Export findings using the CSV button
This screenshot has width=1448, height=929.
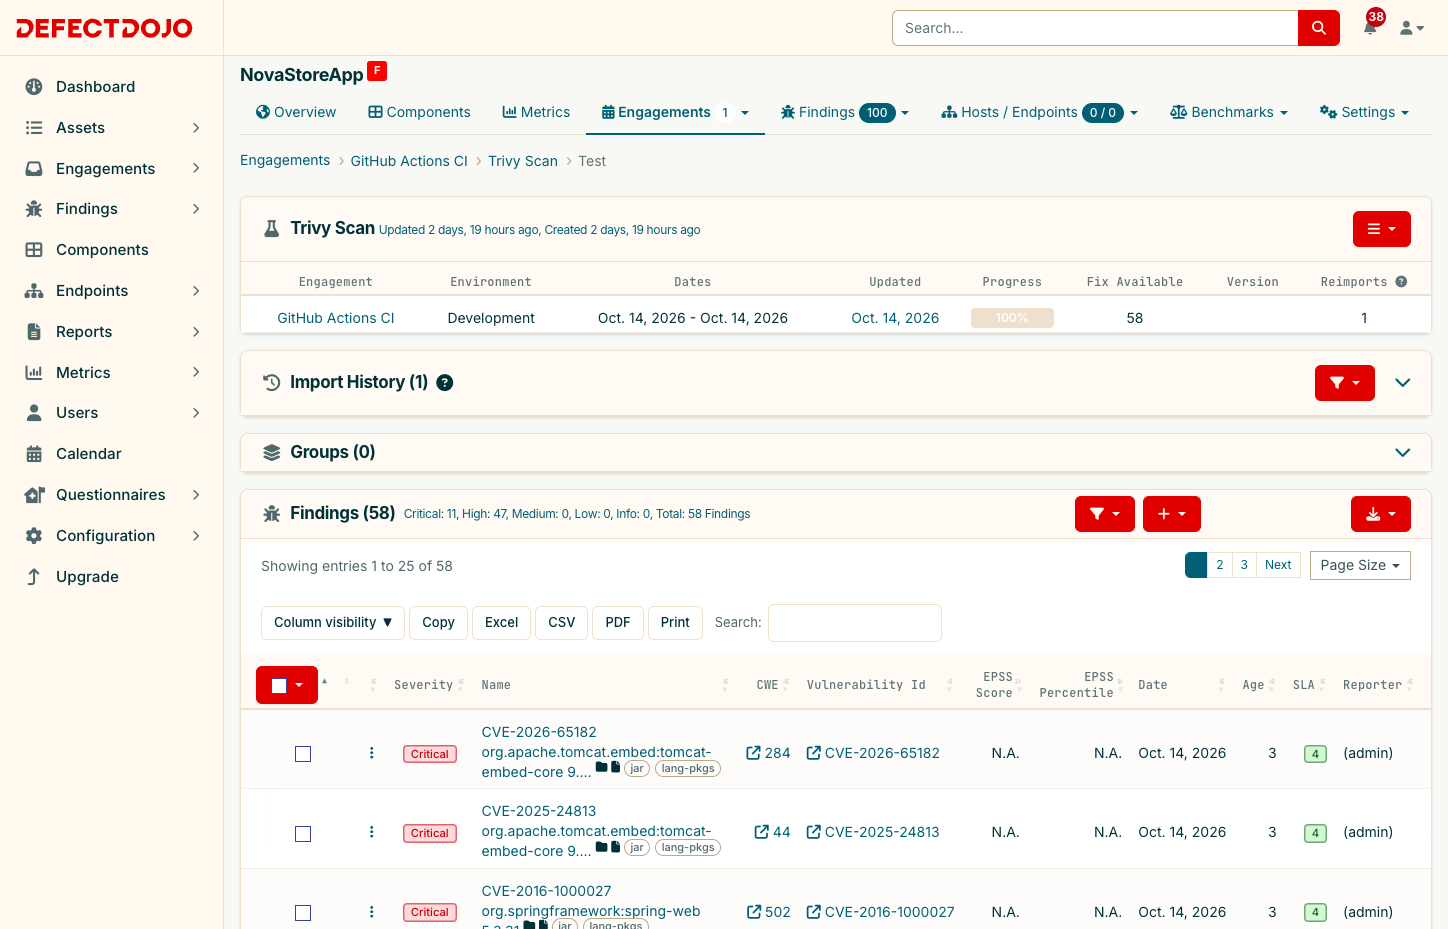(561, 623)
